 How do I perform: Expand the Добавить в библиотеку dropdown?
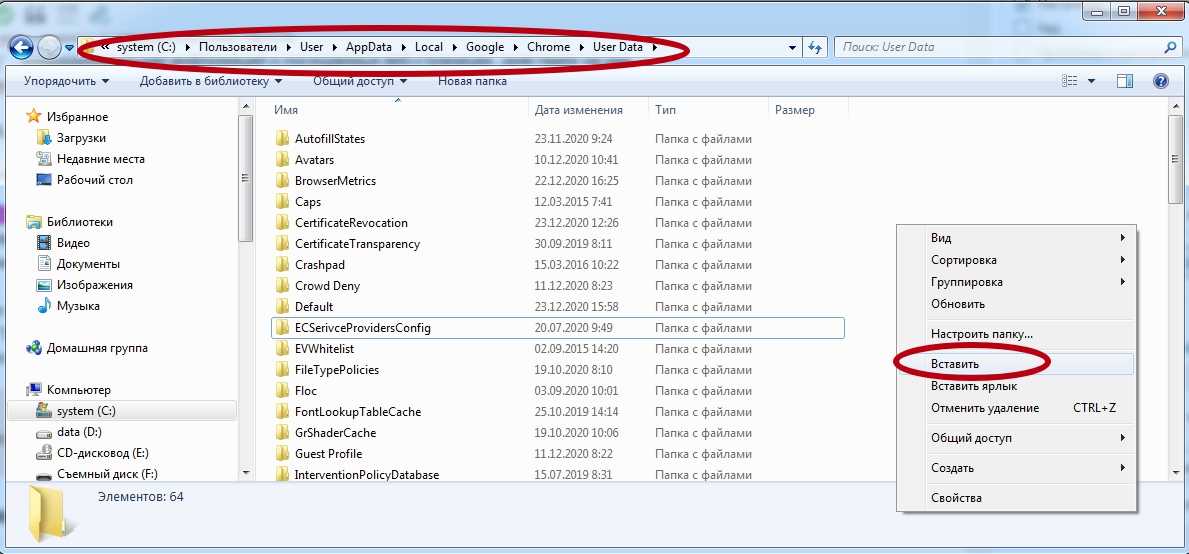210,81
